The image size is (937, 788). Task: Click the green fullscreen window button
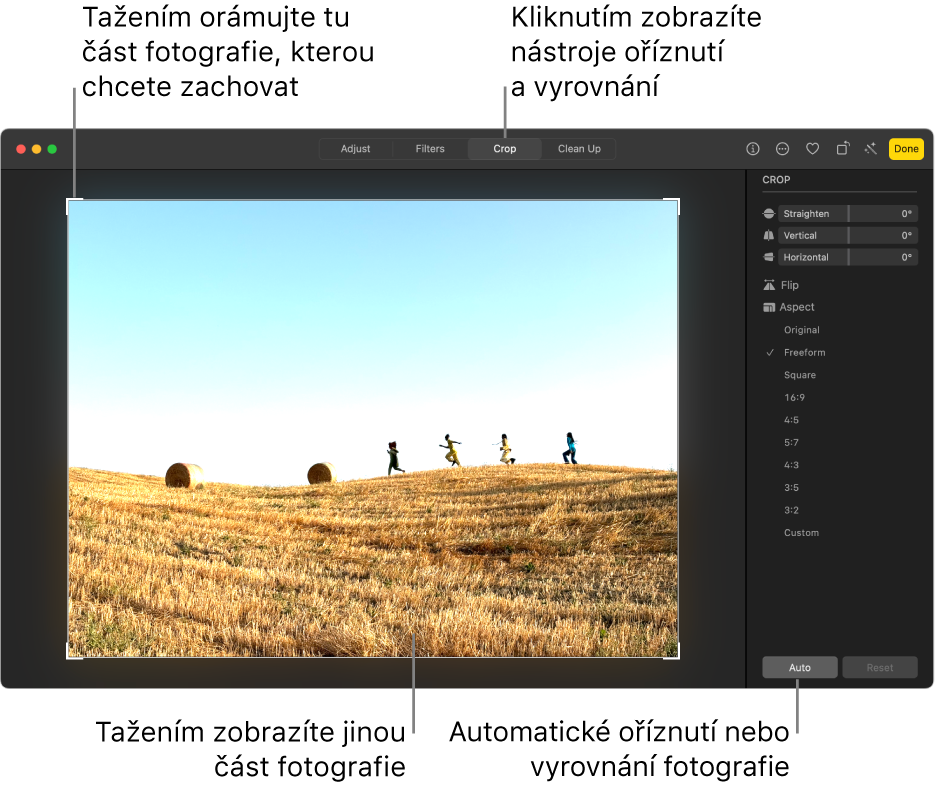pyautogui.click(x=52, y=149)
